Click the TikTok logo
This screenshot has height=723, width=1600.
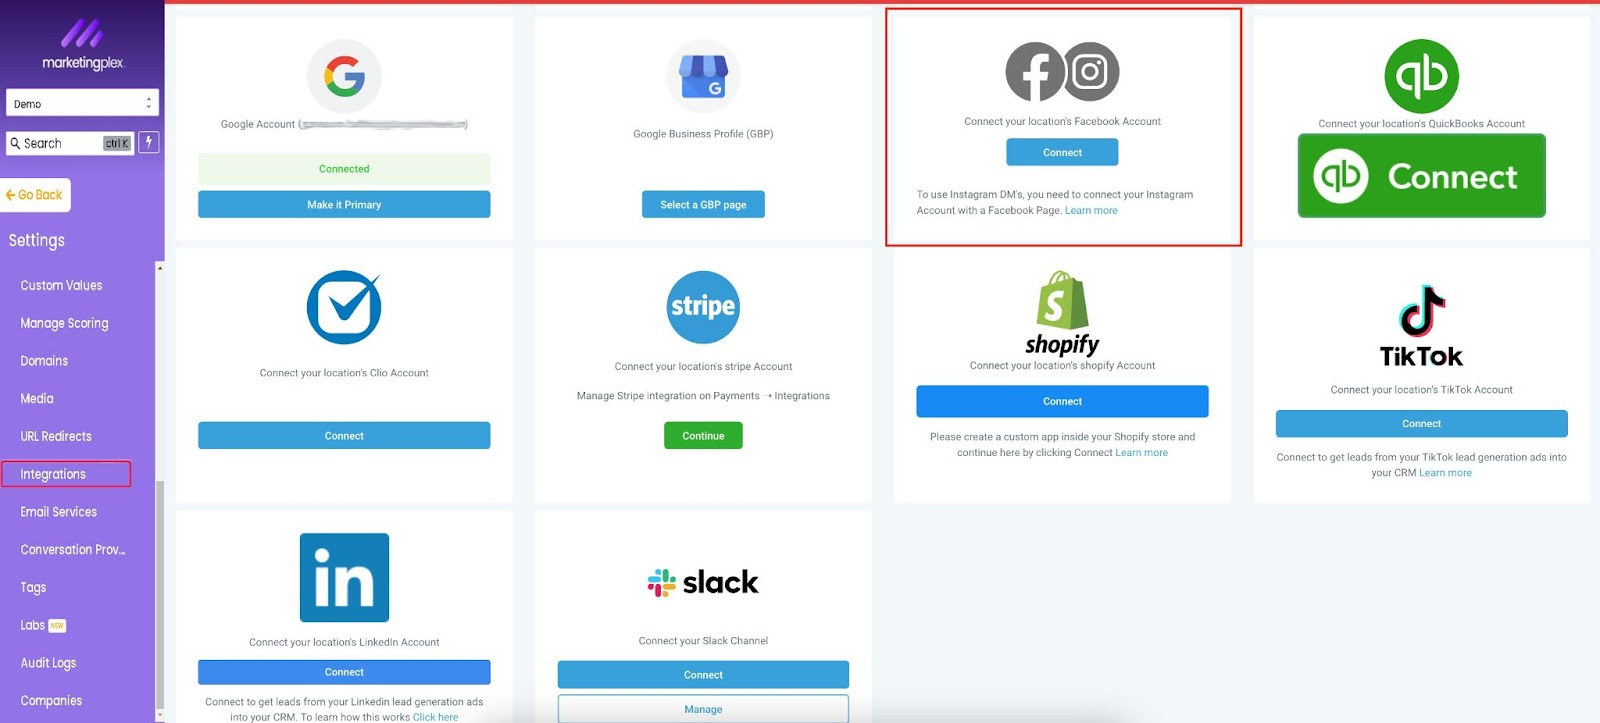[x=1421, y=326]
